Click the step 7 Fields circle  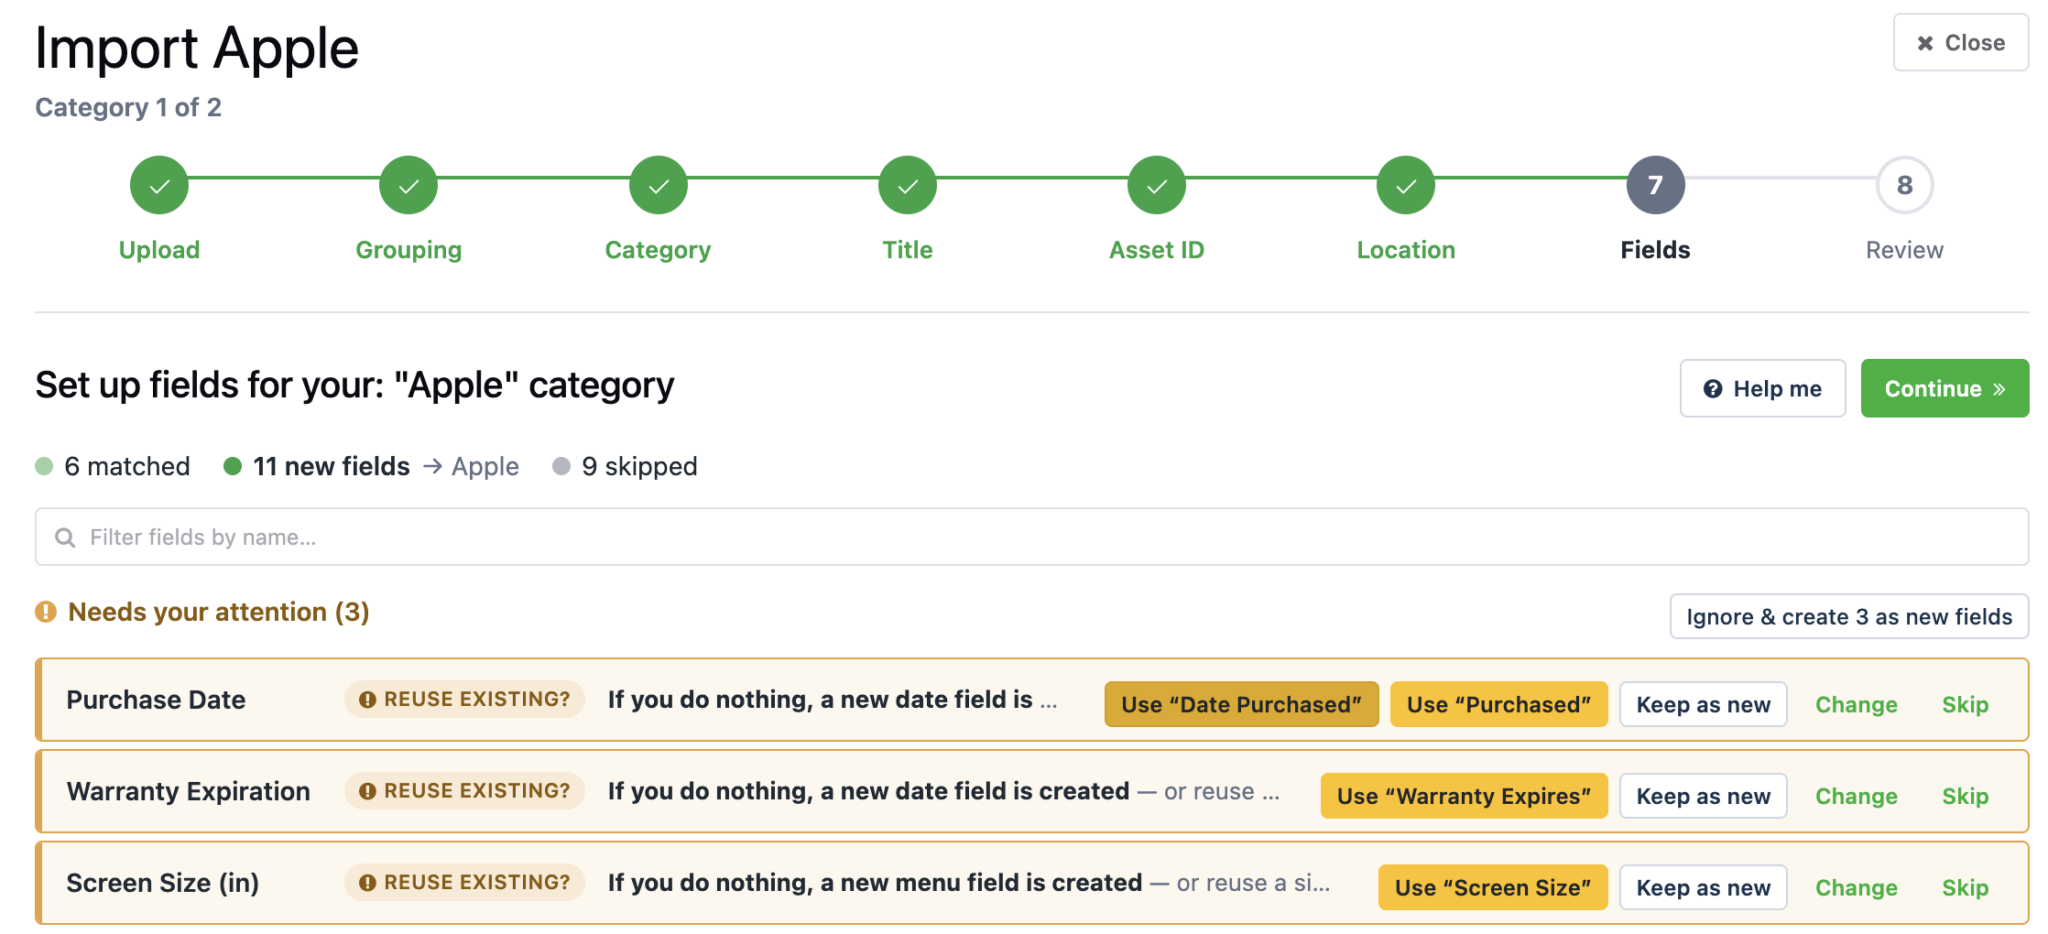pos(1656,185)
